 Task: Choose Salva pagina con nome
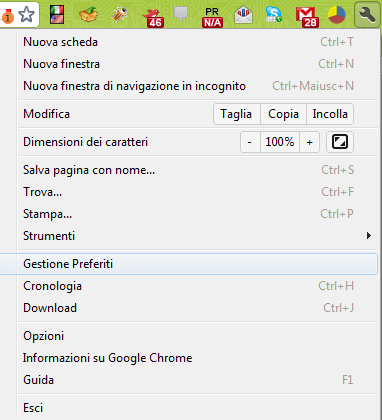tap(197, 170)
